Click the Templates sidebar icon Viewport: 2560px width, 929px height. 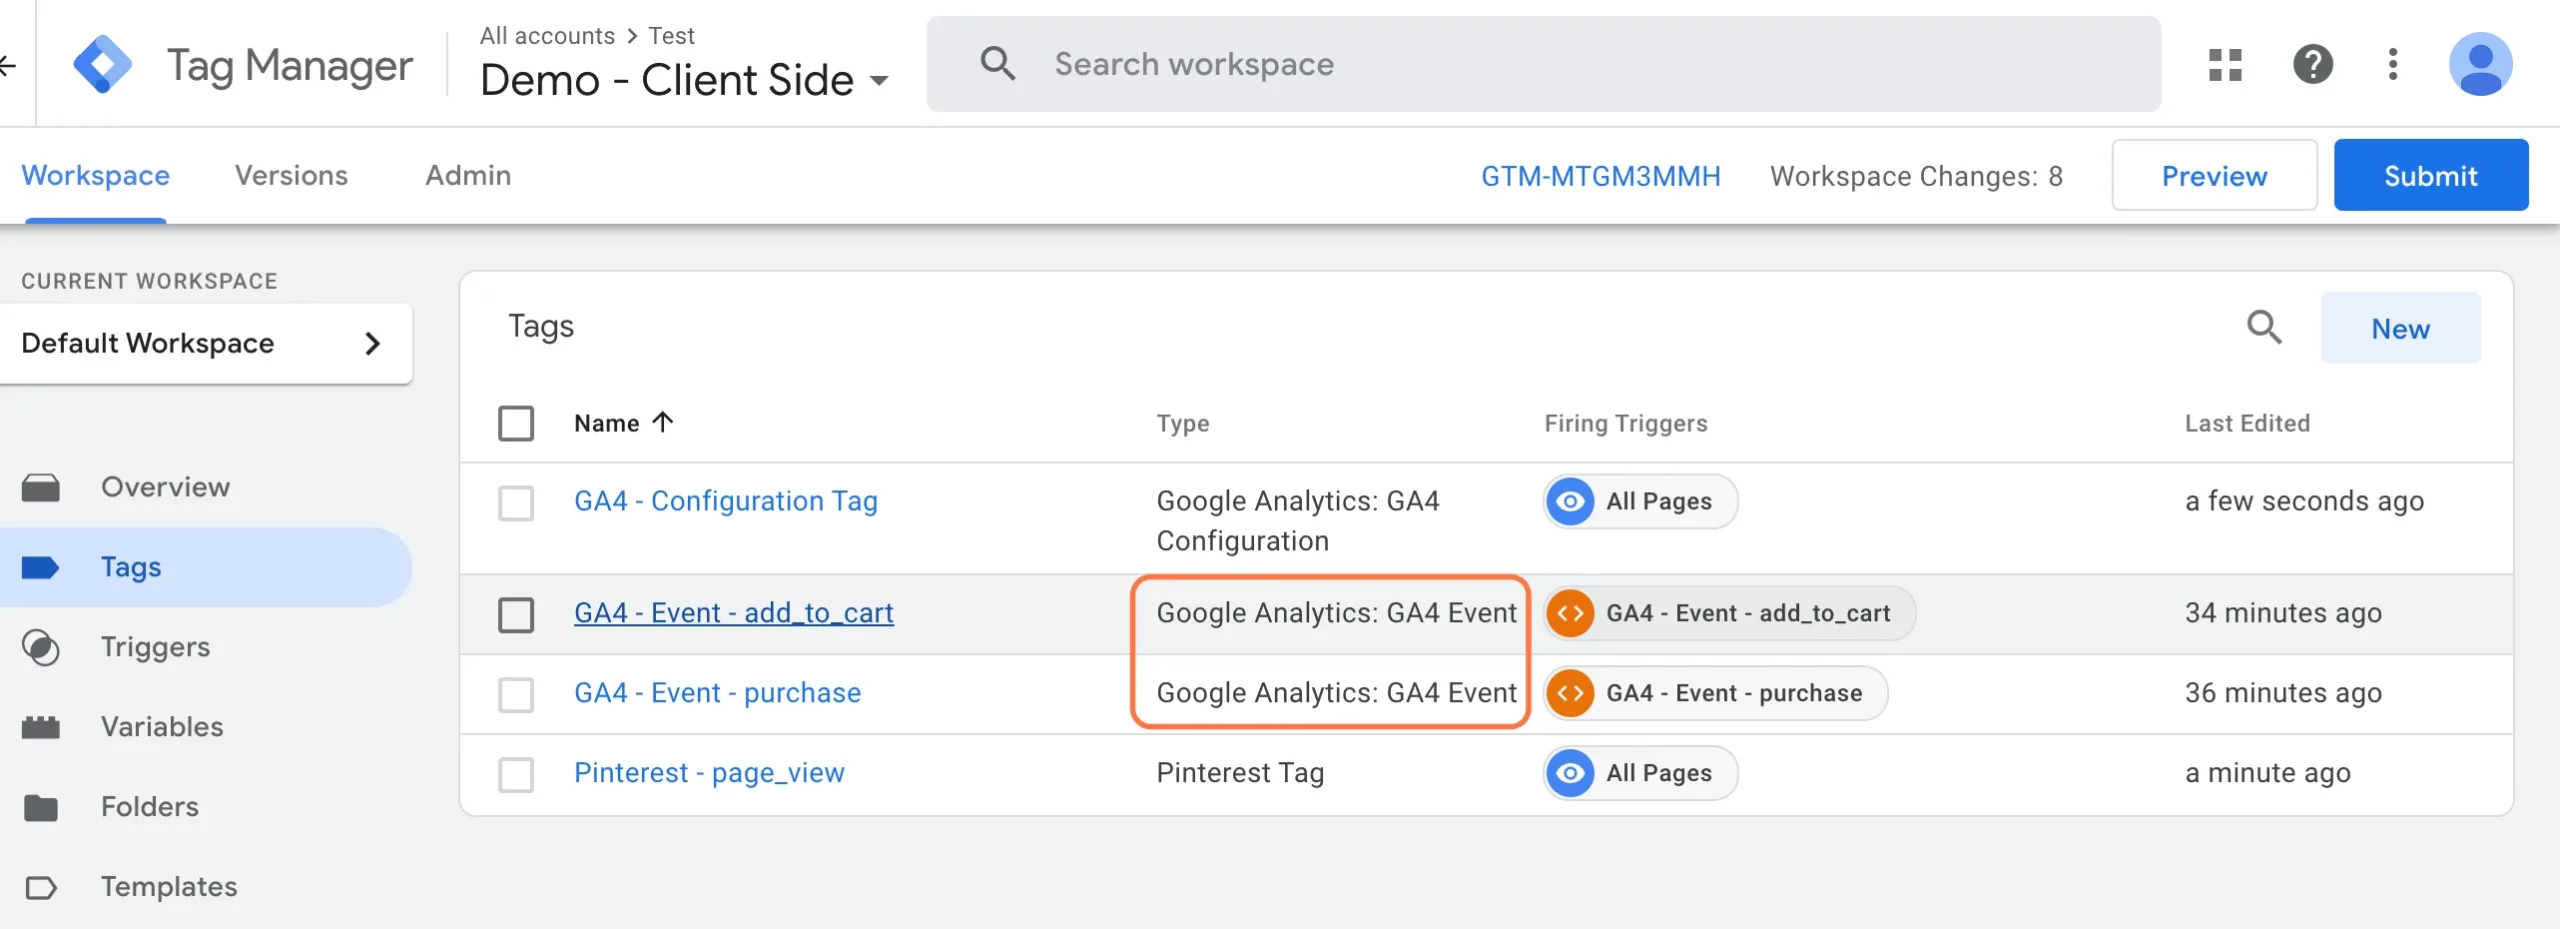(x=41, y=887)
